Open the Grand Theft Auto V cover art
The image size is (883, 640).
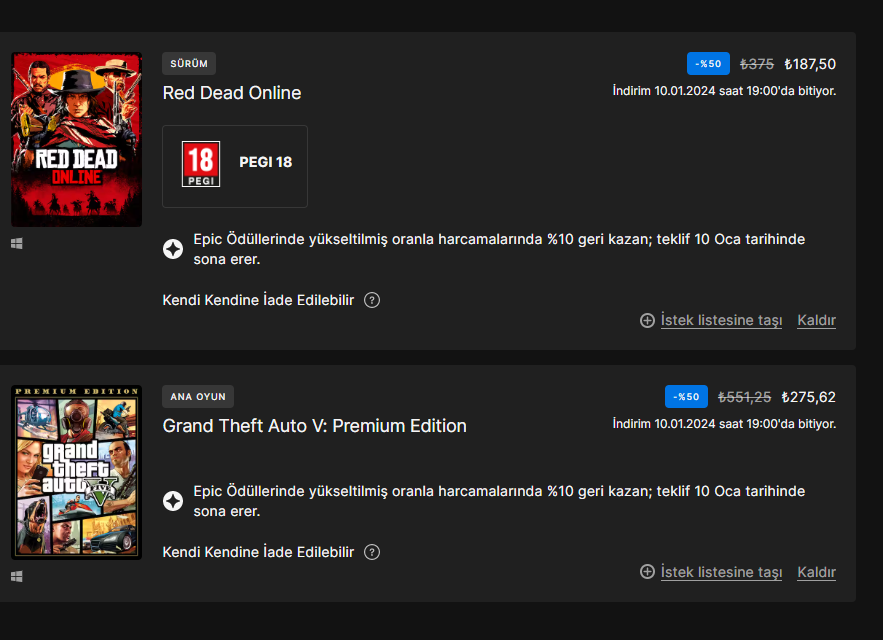pos(76,472)
